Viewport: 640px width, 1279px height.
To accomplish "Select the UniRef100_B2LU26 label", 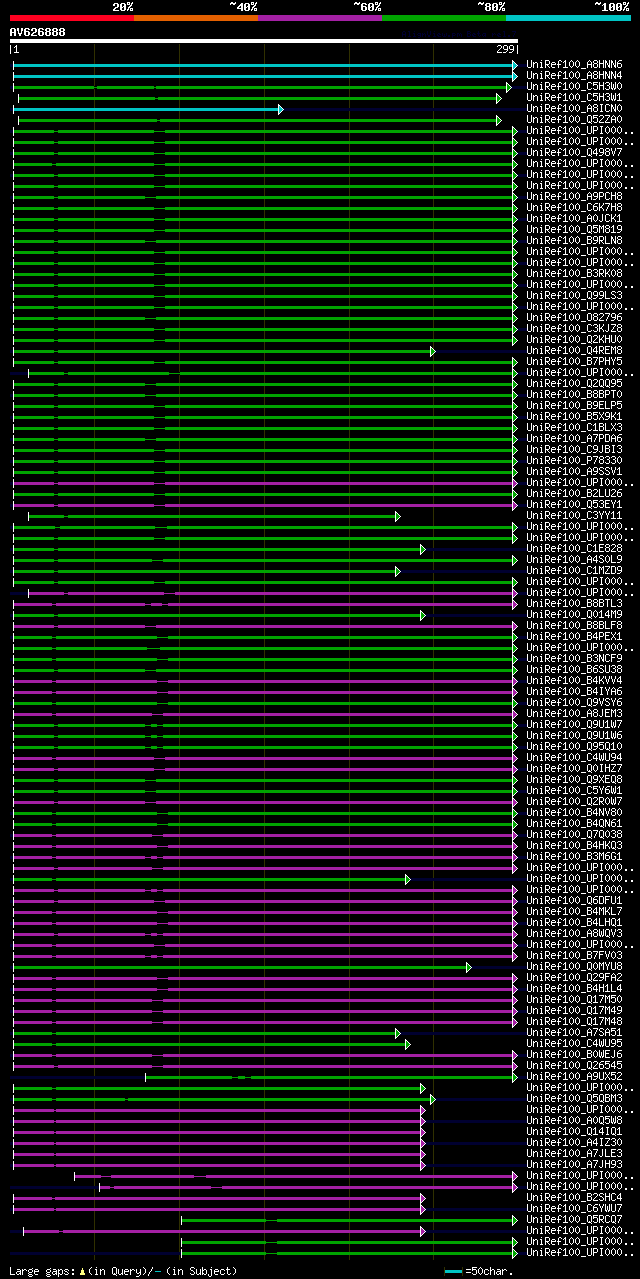I will (574, 494).
